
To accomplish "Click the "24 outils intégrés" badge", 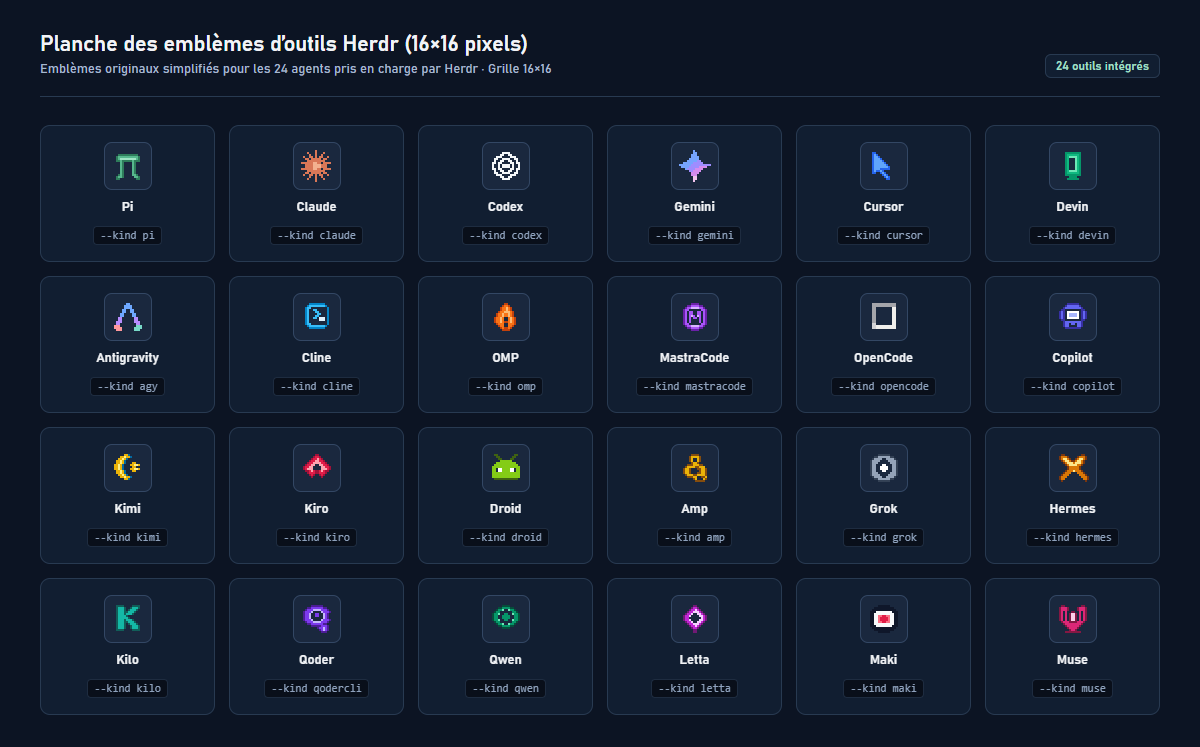I will tap(1102, 66).
